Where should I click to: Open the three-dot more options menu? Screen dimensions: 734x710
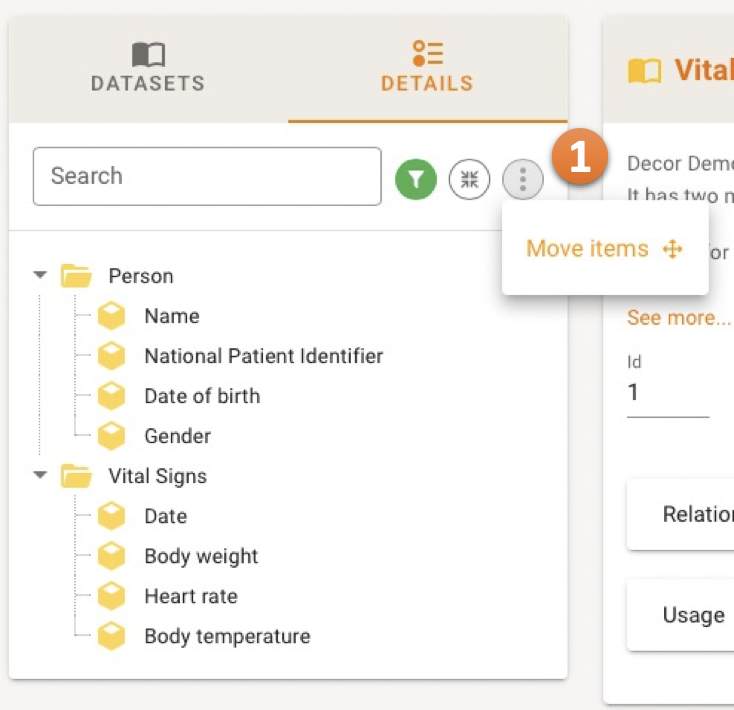point(522,180)
